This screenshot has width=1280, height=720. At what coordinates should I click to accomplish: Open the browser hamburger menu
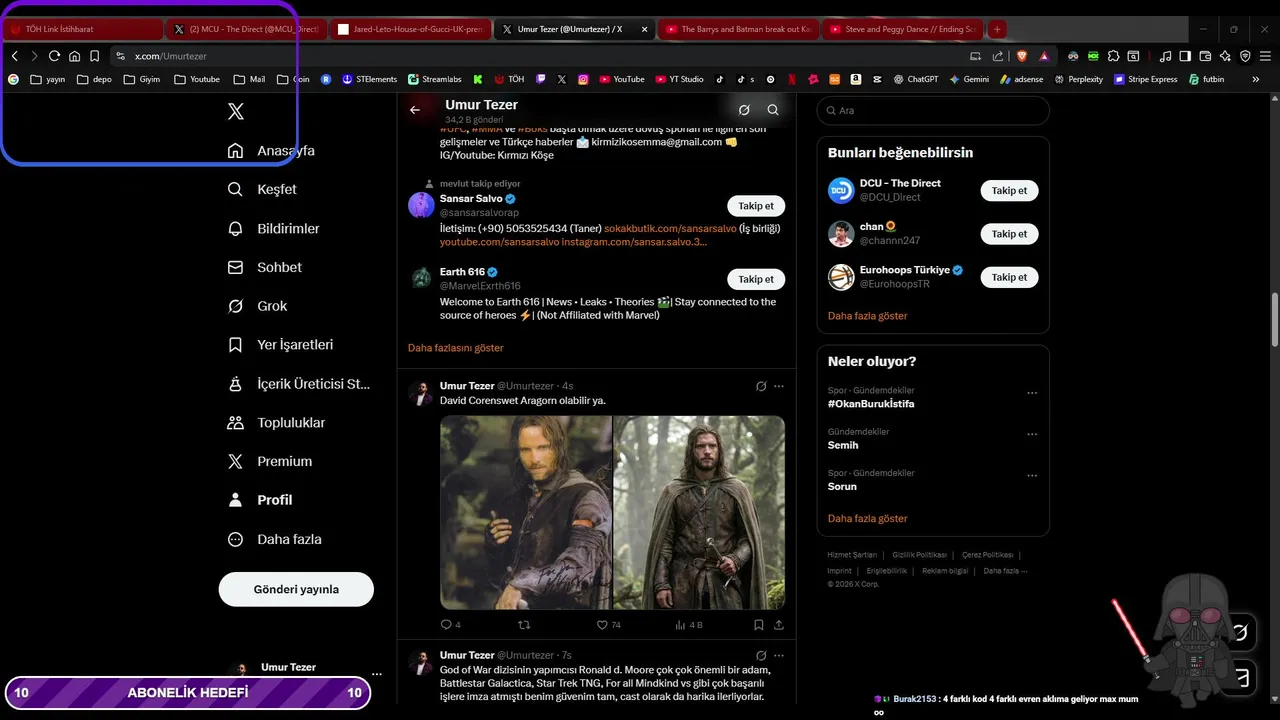(x=1265, y=56)
